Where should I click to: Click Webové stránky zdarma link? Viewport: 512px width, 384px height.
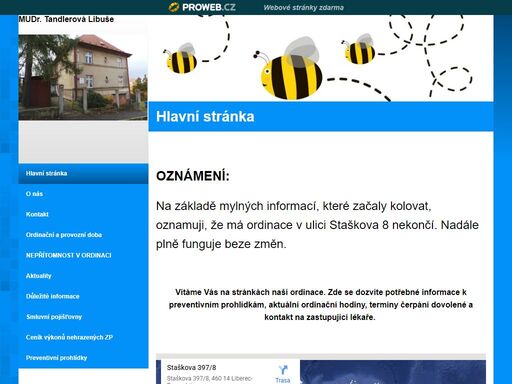pos(303,8)
